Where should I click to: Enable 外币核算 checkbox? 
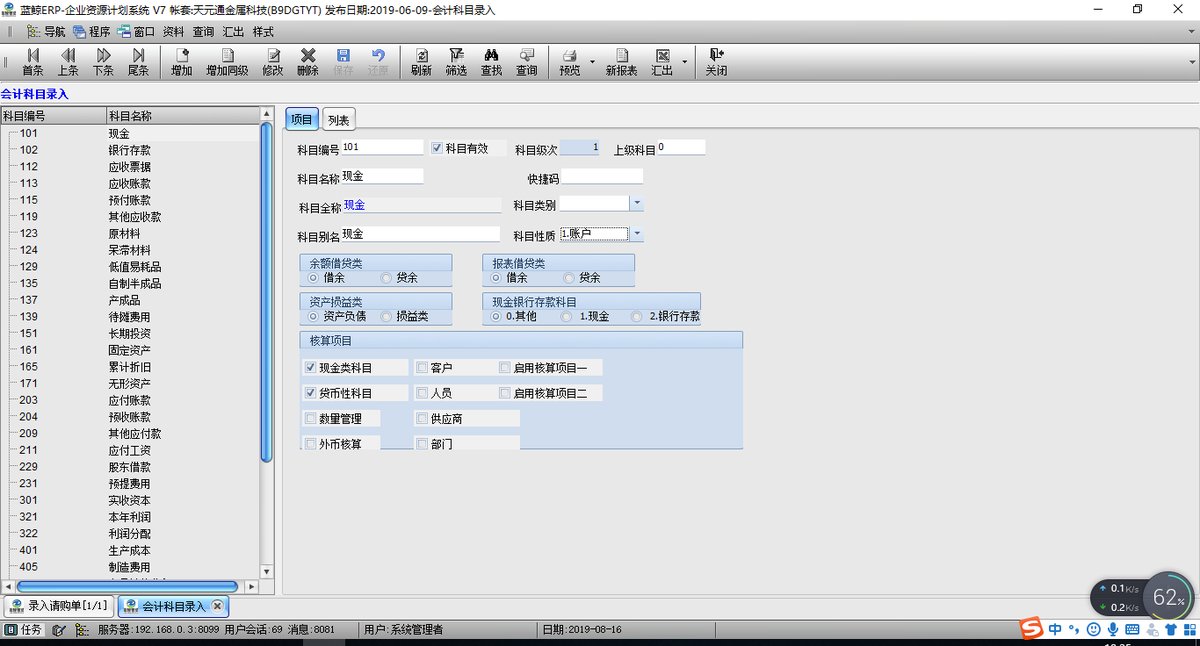(x=310, y=443)
